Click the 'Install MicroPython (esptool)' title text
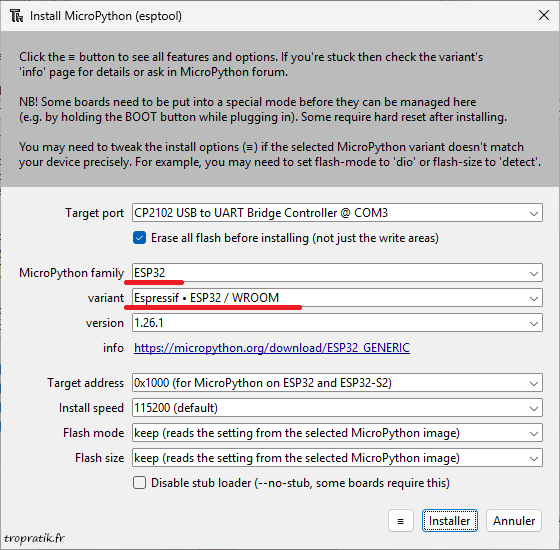This screenshot has height=550, width=560. pyautogui.click(x=106, y=16)
